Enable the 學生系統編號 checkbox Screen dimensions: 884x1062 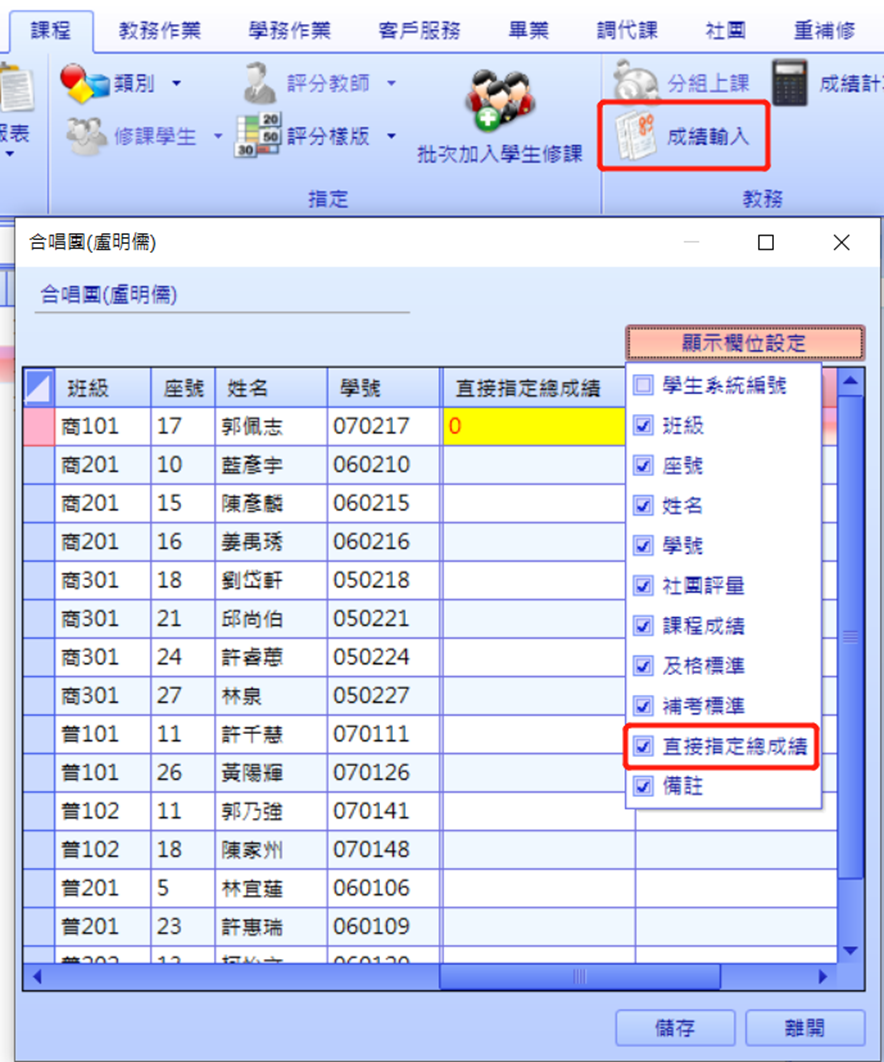[643, 385]
